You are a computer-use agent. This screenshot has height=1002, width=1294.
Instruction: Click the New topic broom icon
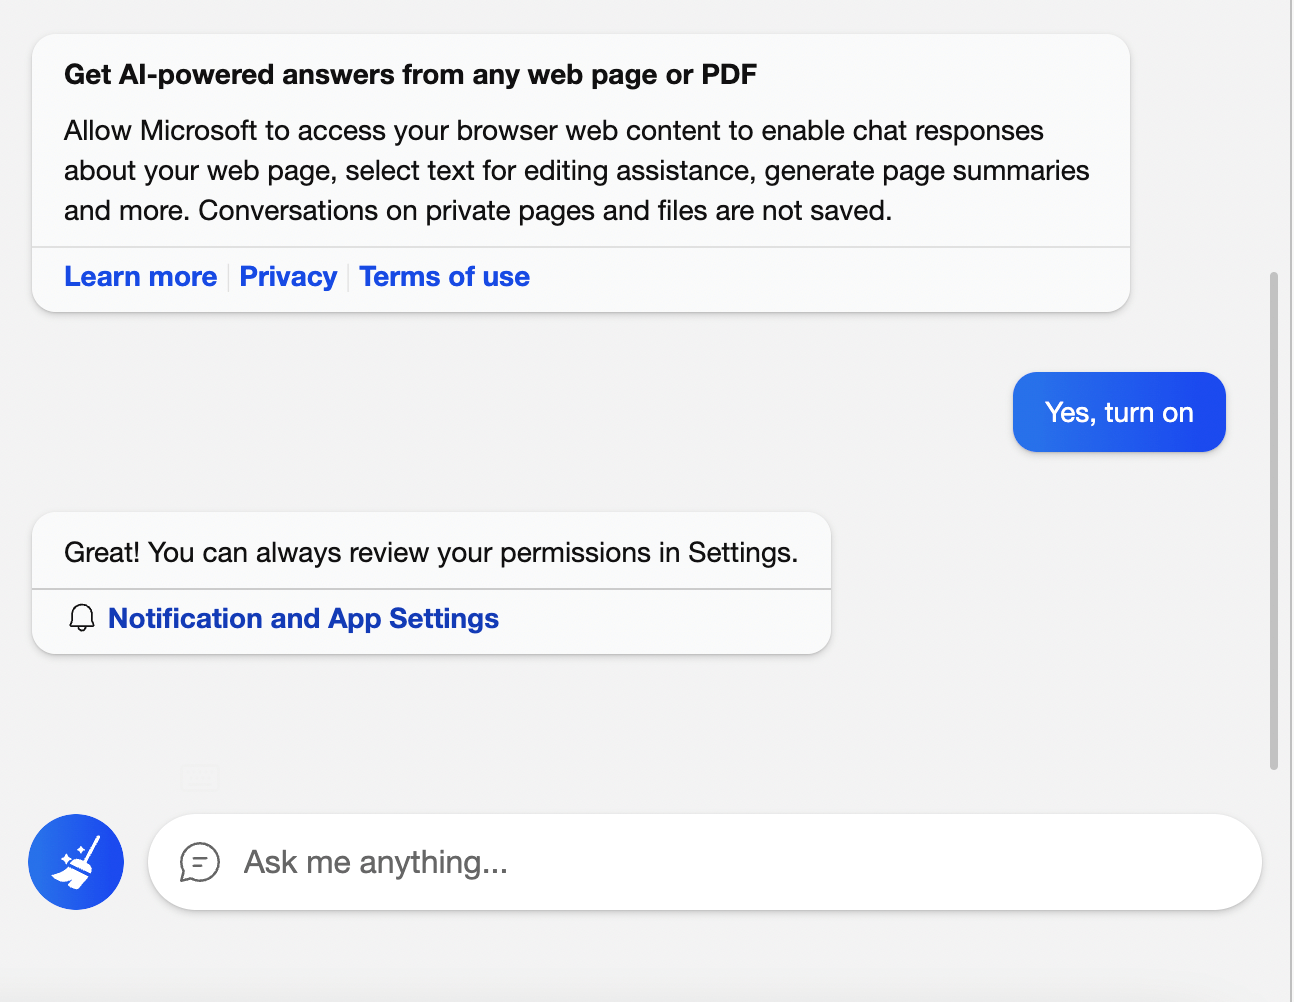(76, 862)
